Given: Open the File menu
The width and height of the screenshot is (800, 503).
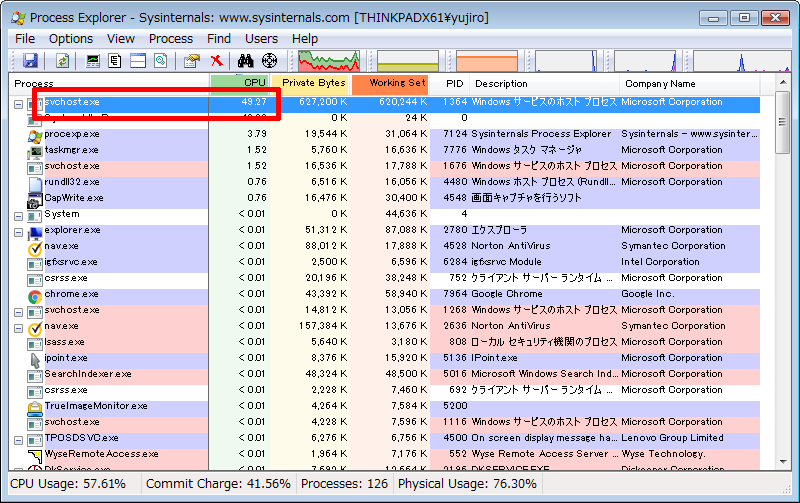Looking at the screenshot, I should pyautogui.click(x=24, y=39).
